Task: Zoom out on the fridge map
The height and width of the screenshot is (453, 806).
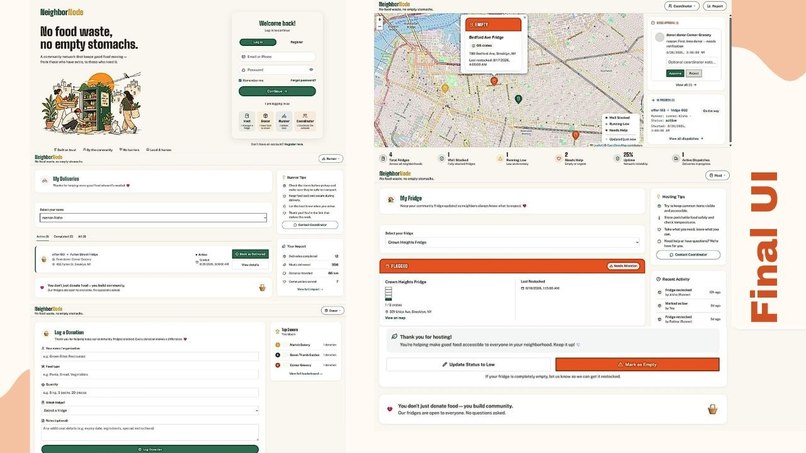Action: coord(380,26)
